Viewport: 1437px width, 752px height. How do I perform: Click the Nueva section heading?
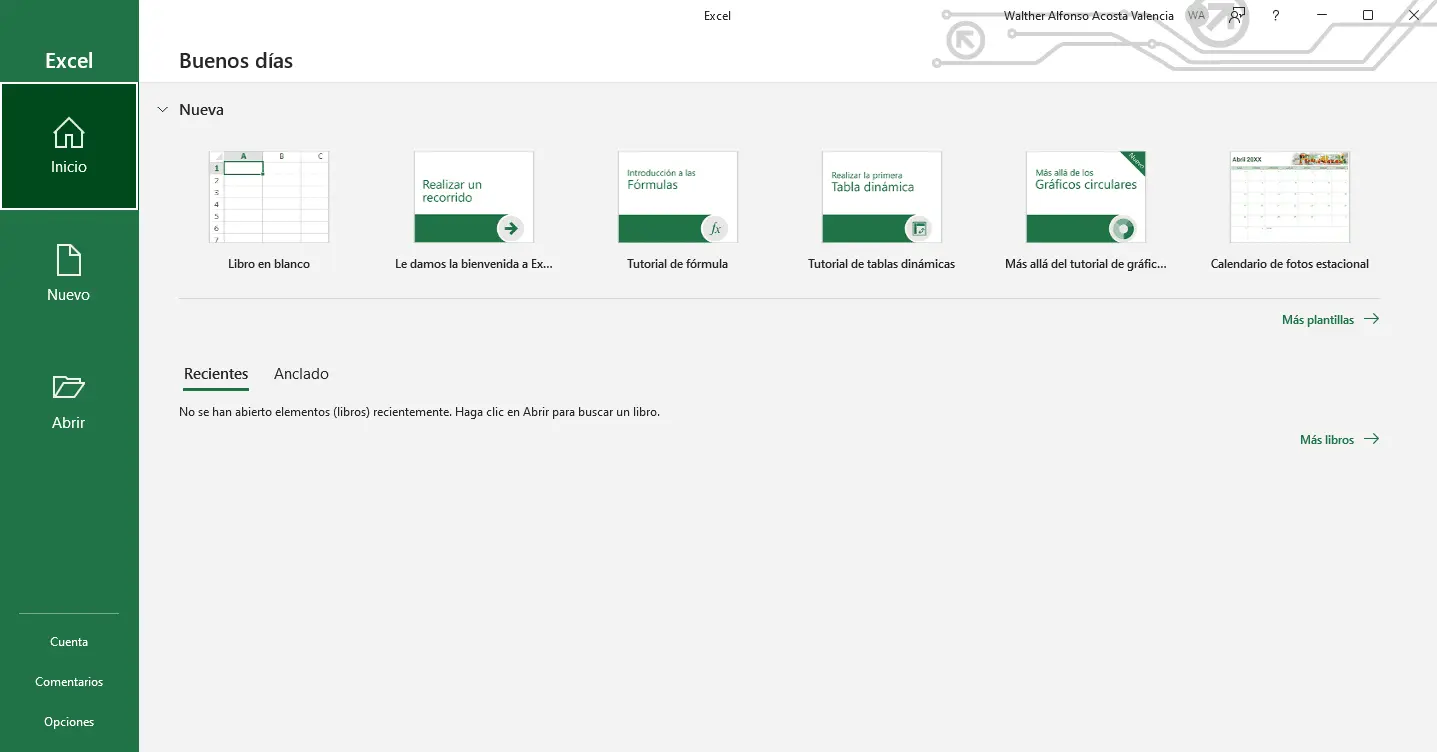[201, 110]
